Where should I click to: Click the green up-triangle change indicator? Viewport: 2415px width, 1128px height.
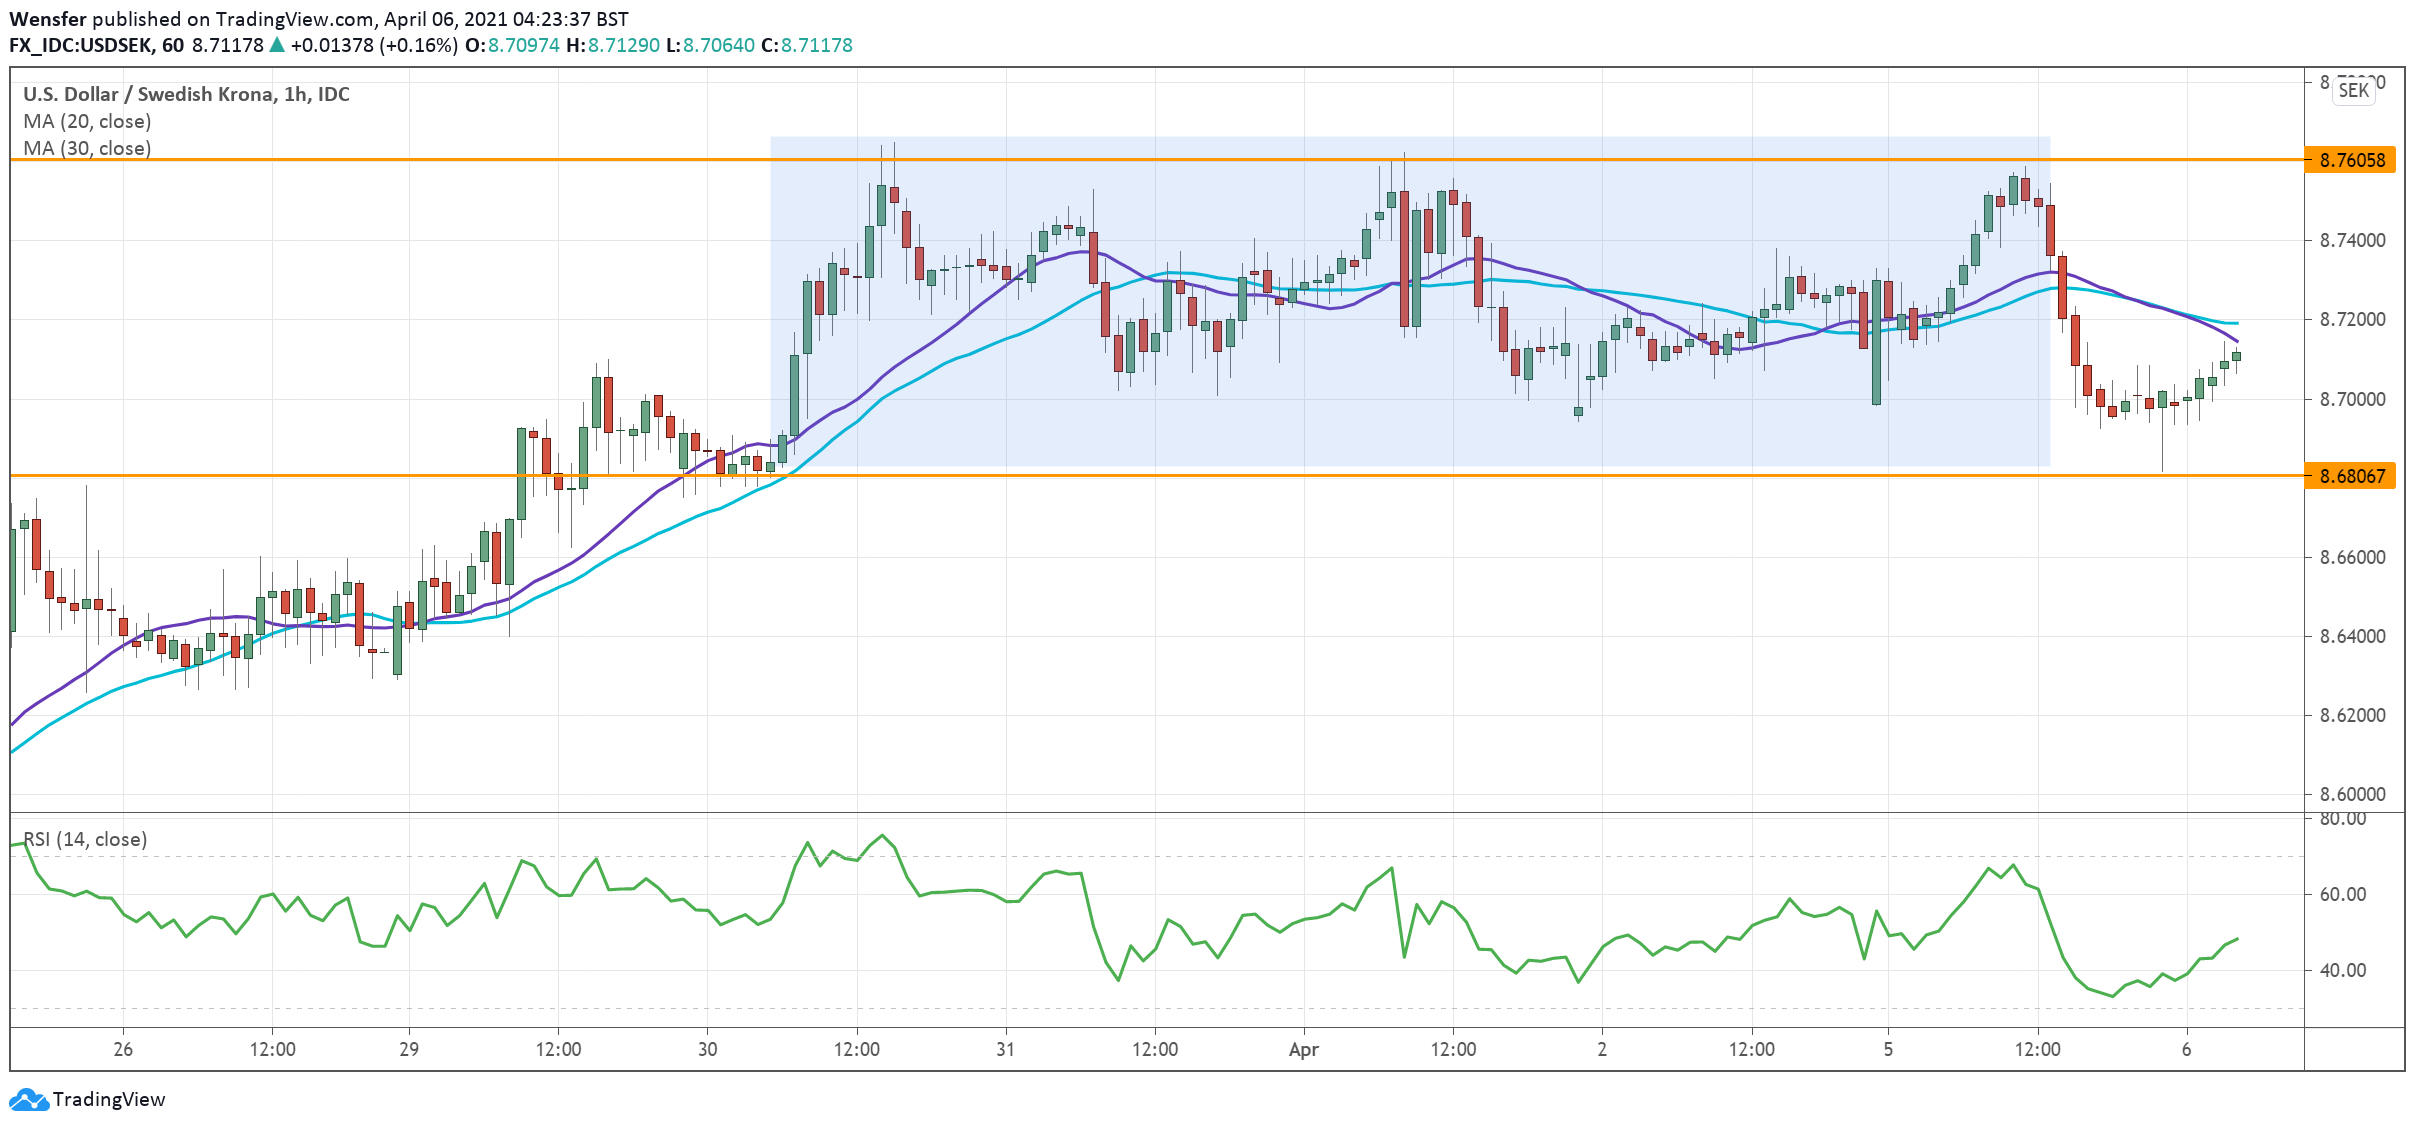[275, 45]
